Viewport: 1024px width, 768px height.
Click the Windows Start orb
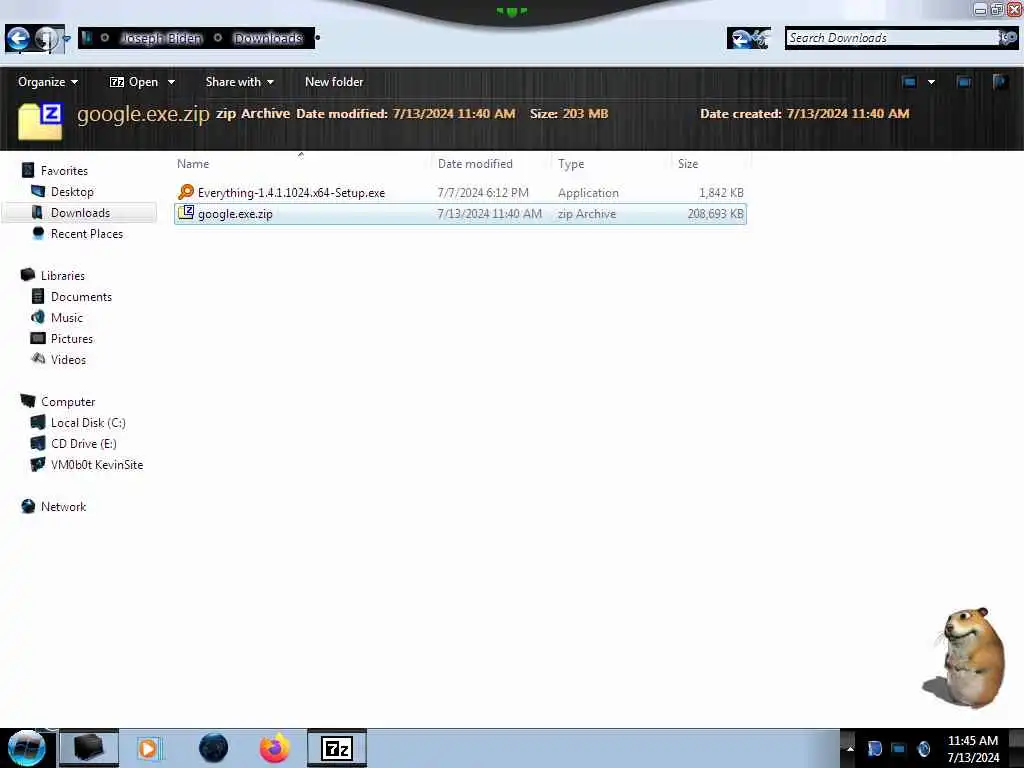(26, 748)
